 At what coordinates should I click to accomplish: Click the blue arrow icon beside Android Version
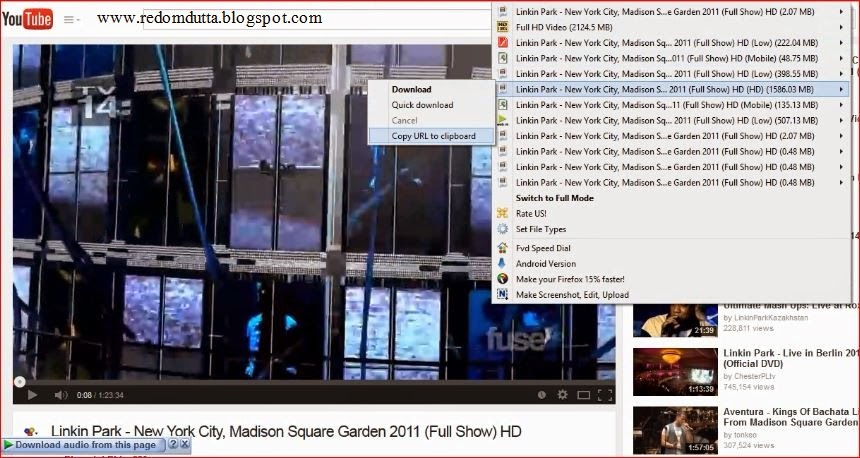(502, 264)
